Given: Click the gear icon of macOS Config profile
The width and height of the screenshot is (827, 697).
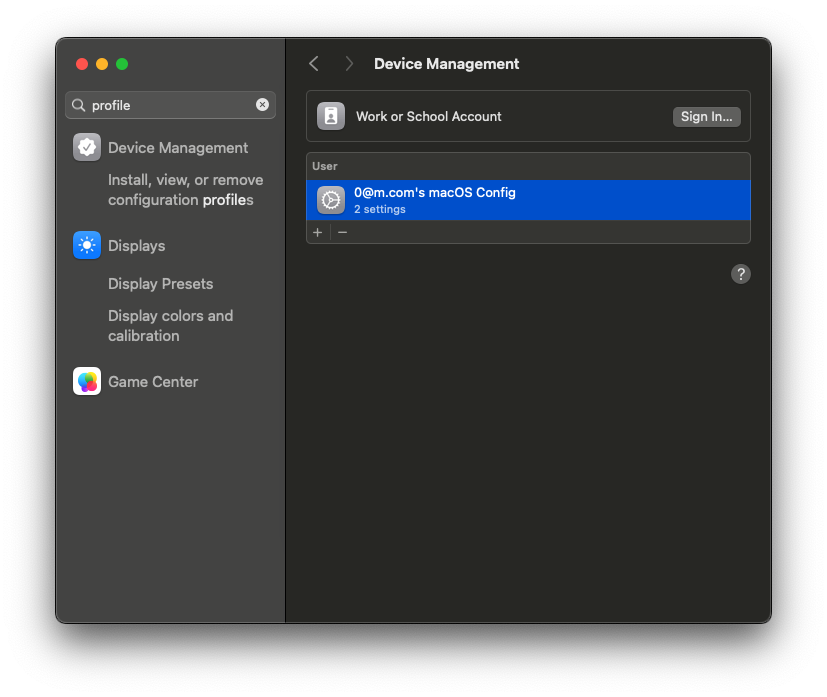Looking at the screenshot, I should (331, 200).
